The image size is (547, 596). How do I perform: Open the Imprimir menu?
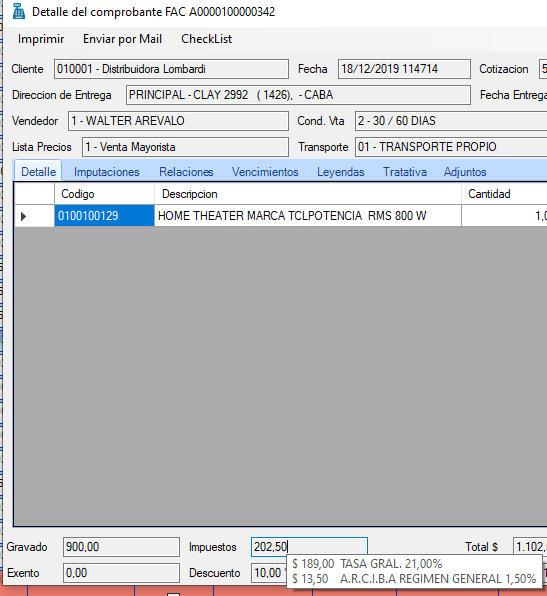[x=41, y=39]
